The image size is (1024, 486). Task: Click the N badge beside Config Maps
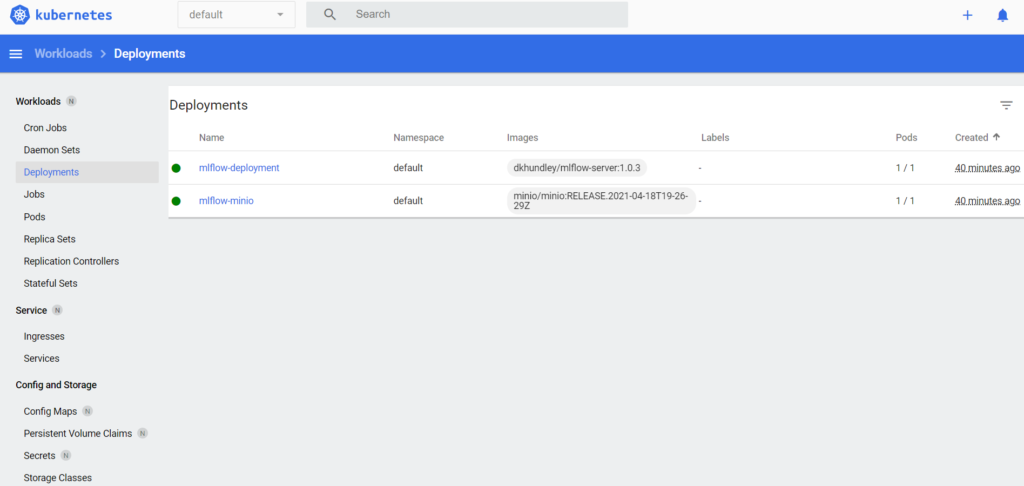click(88, 412)
